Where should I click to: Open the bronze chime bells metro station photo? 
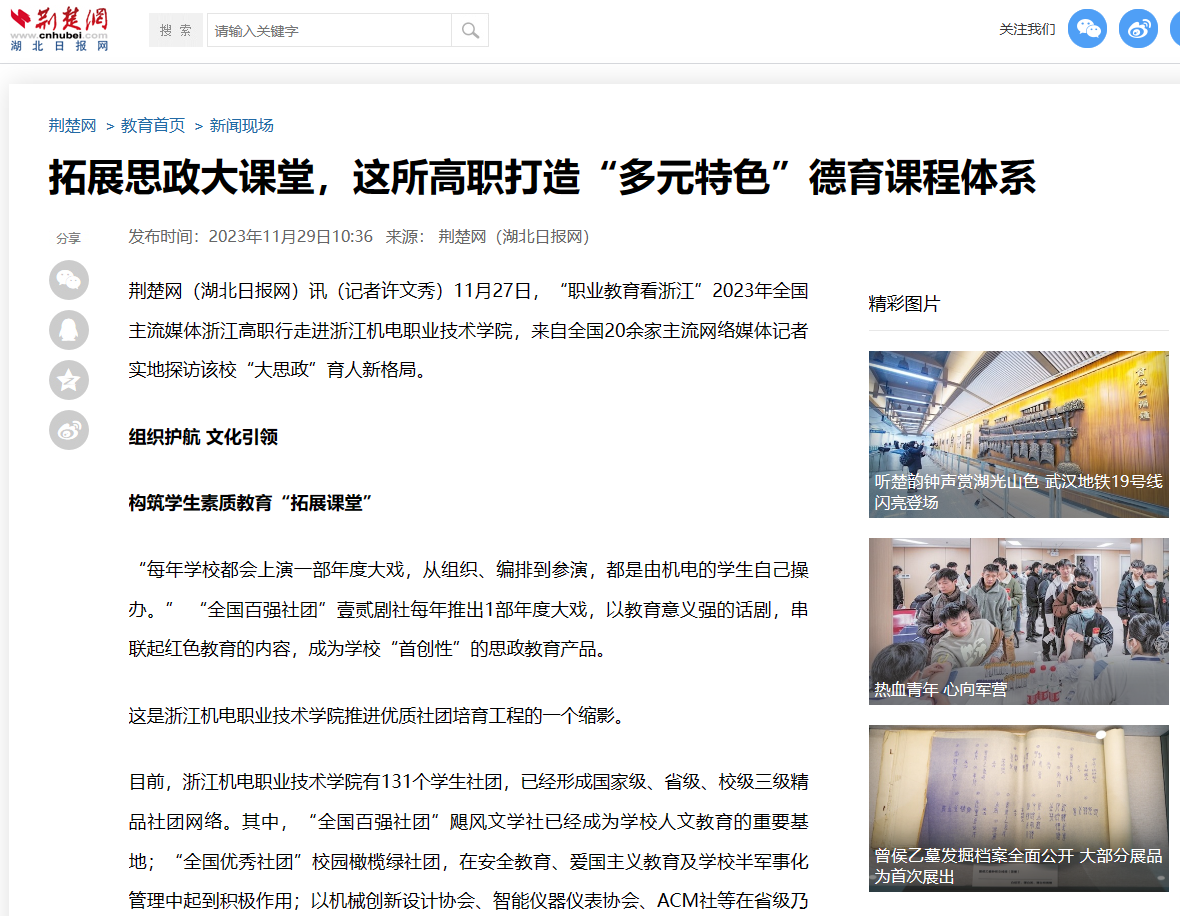point(1018,410)
